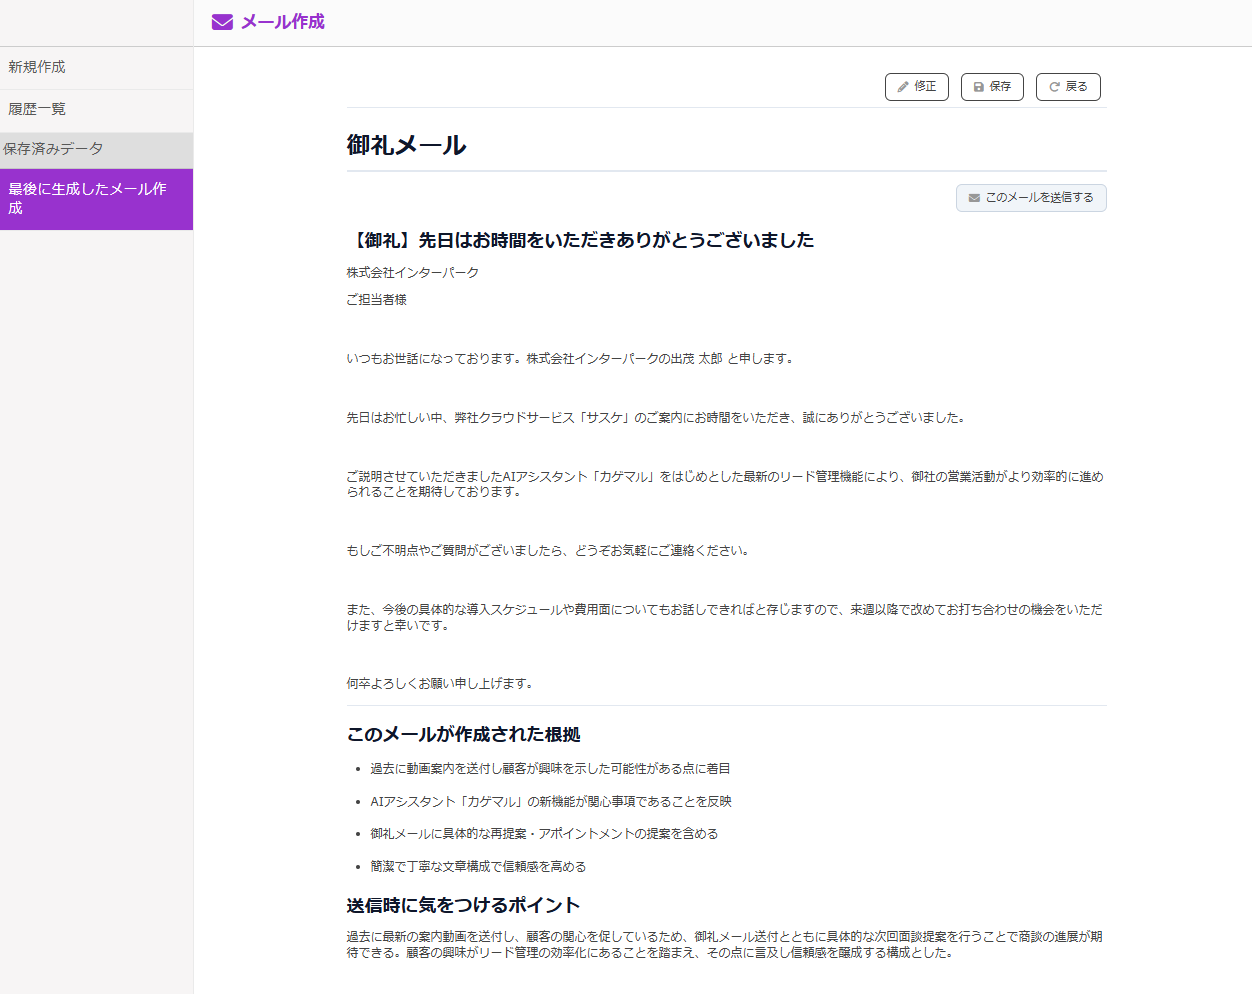
Task: Click the ご担当者様 salutation text
Action: 376,300
